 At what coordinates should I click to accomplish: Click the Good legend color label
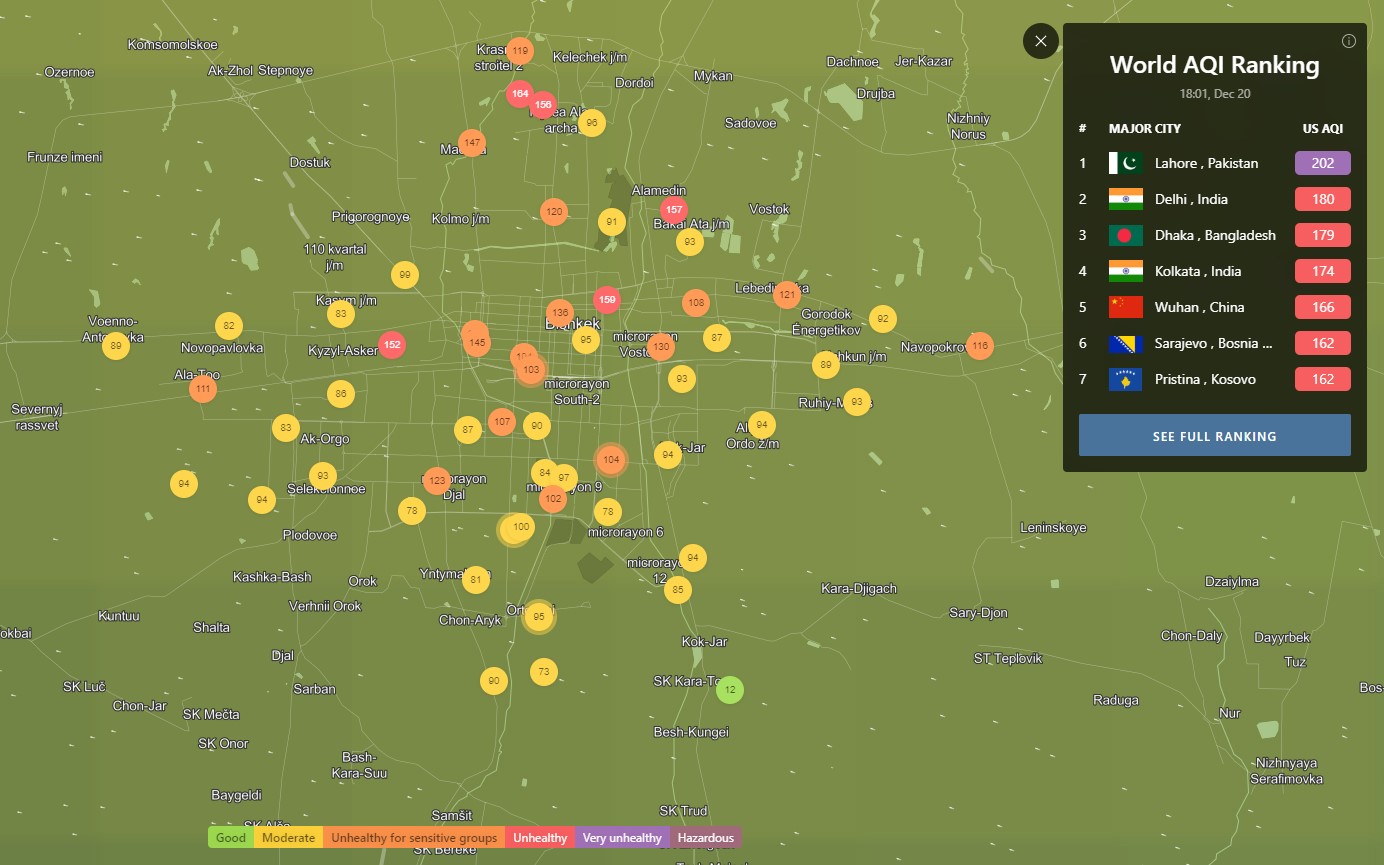click(x=231, y=838)
